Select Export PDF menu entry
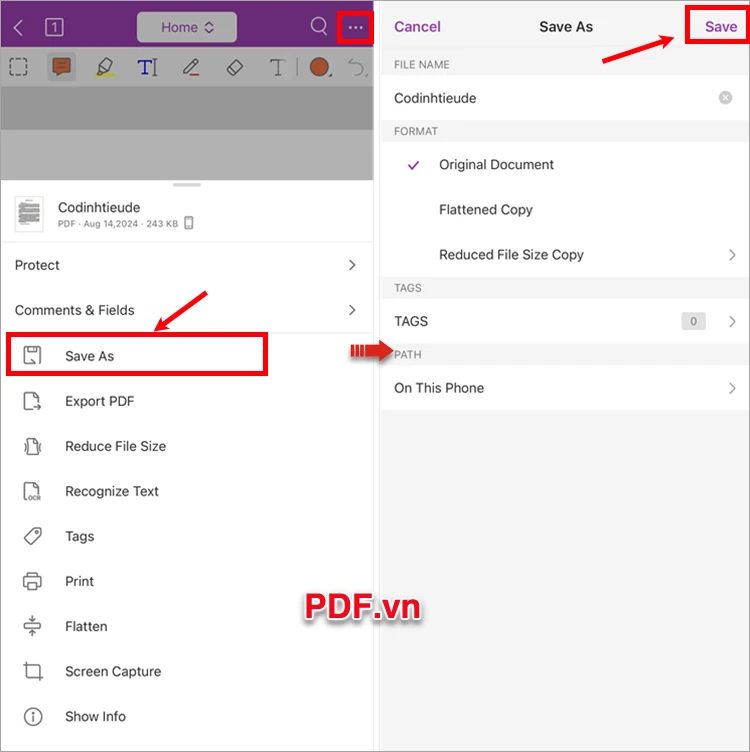750x752 pixels. [187, 401]
